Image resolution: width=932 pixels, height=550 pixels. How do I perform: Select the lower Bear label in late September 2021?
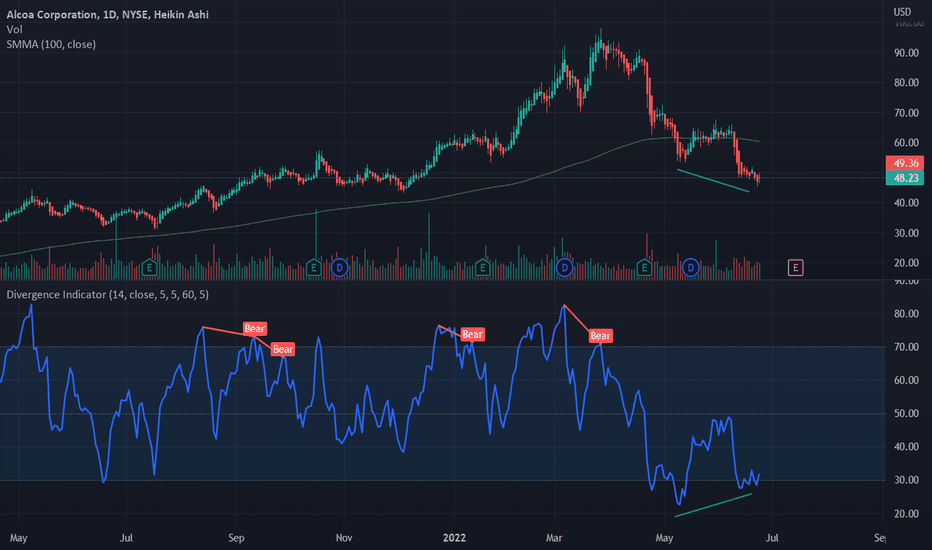pyautogui.click(x=282, y=349)
